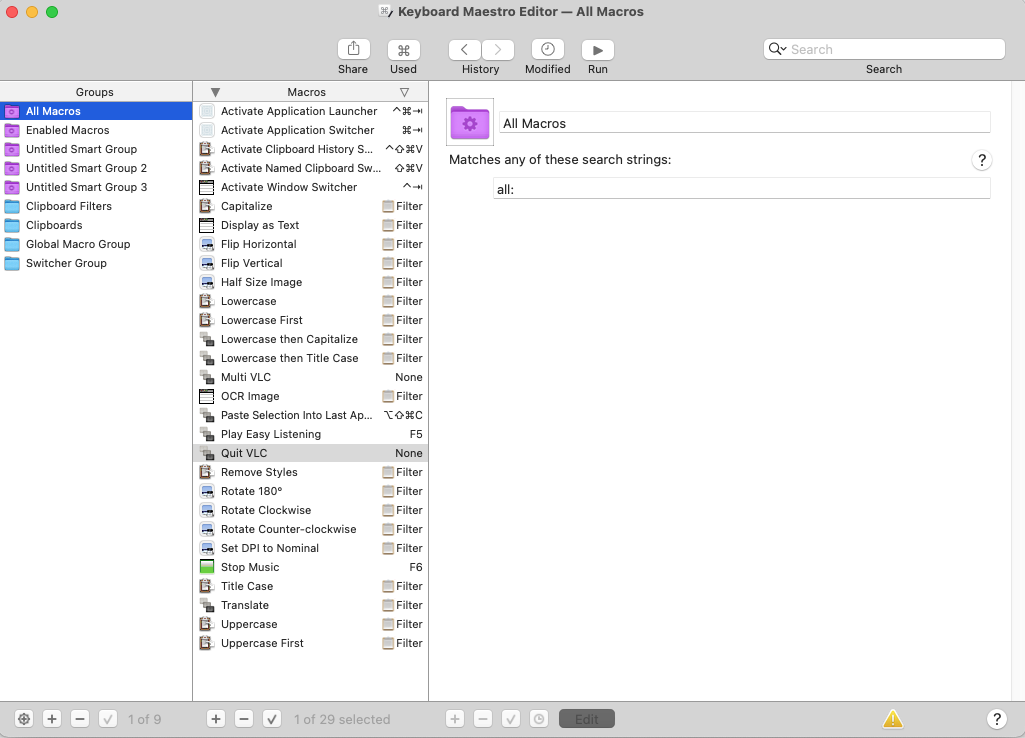Screen dimensions: 1025x738
Task: Go forward in History
Action: (497, 50)
